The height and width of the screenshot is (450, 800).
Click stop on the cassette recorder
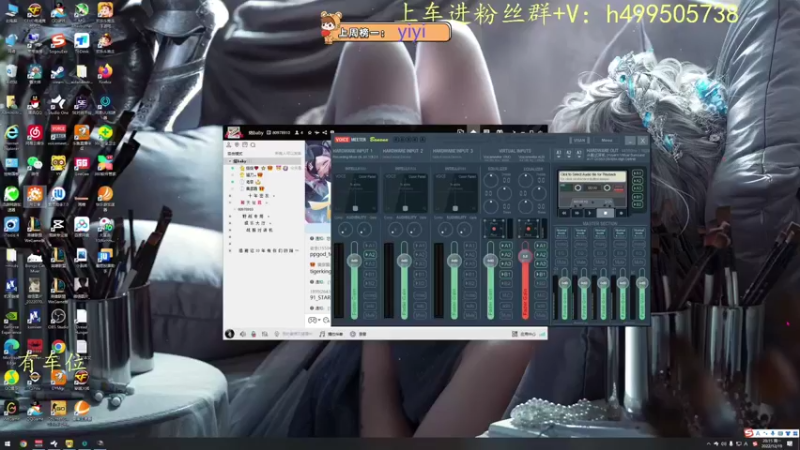coord(606,213)
